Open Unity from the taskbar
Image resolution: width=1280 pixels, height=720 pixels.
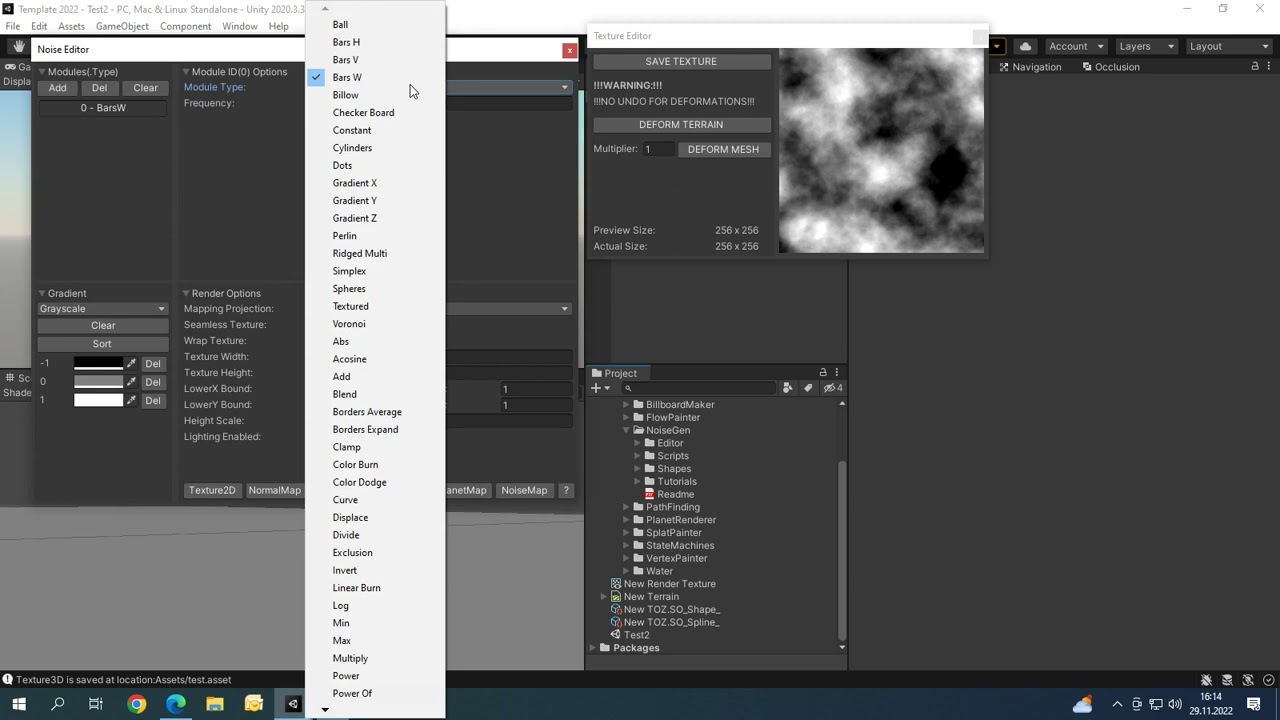point(293,704)
